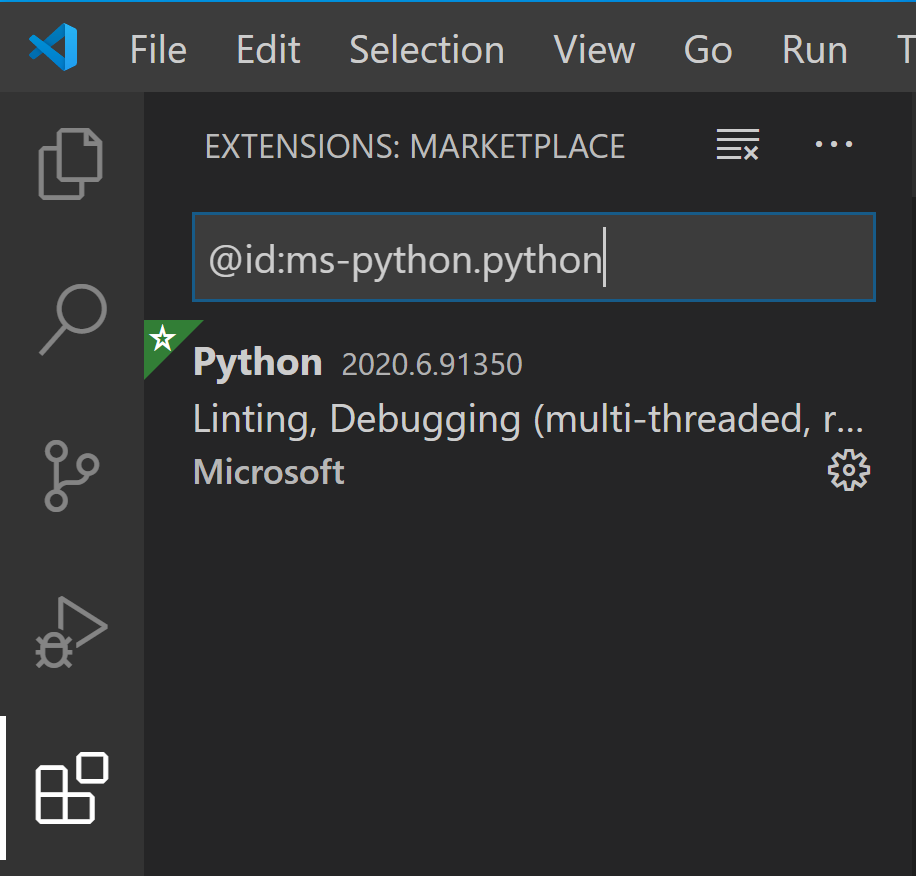Click the green recommended star badge
The width and height of the screenshot is (916, 876).
(x=162, y=338)
